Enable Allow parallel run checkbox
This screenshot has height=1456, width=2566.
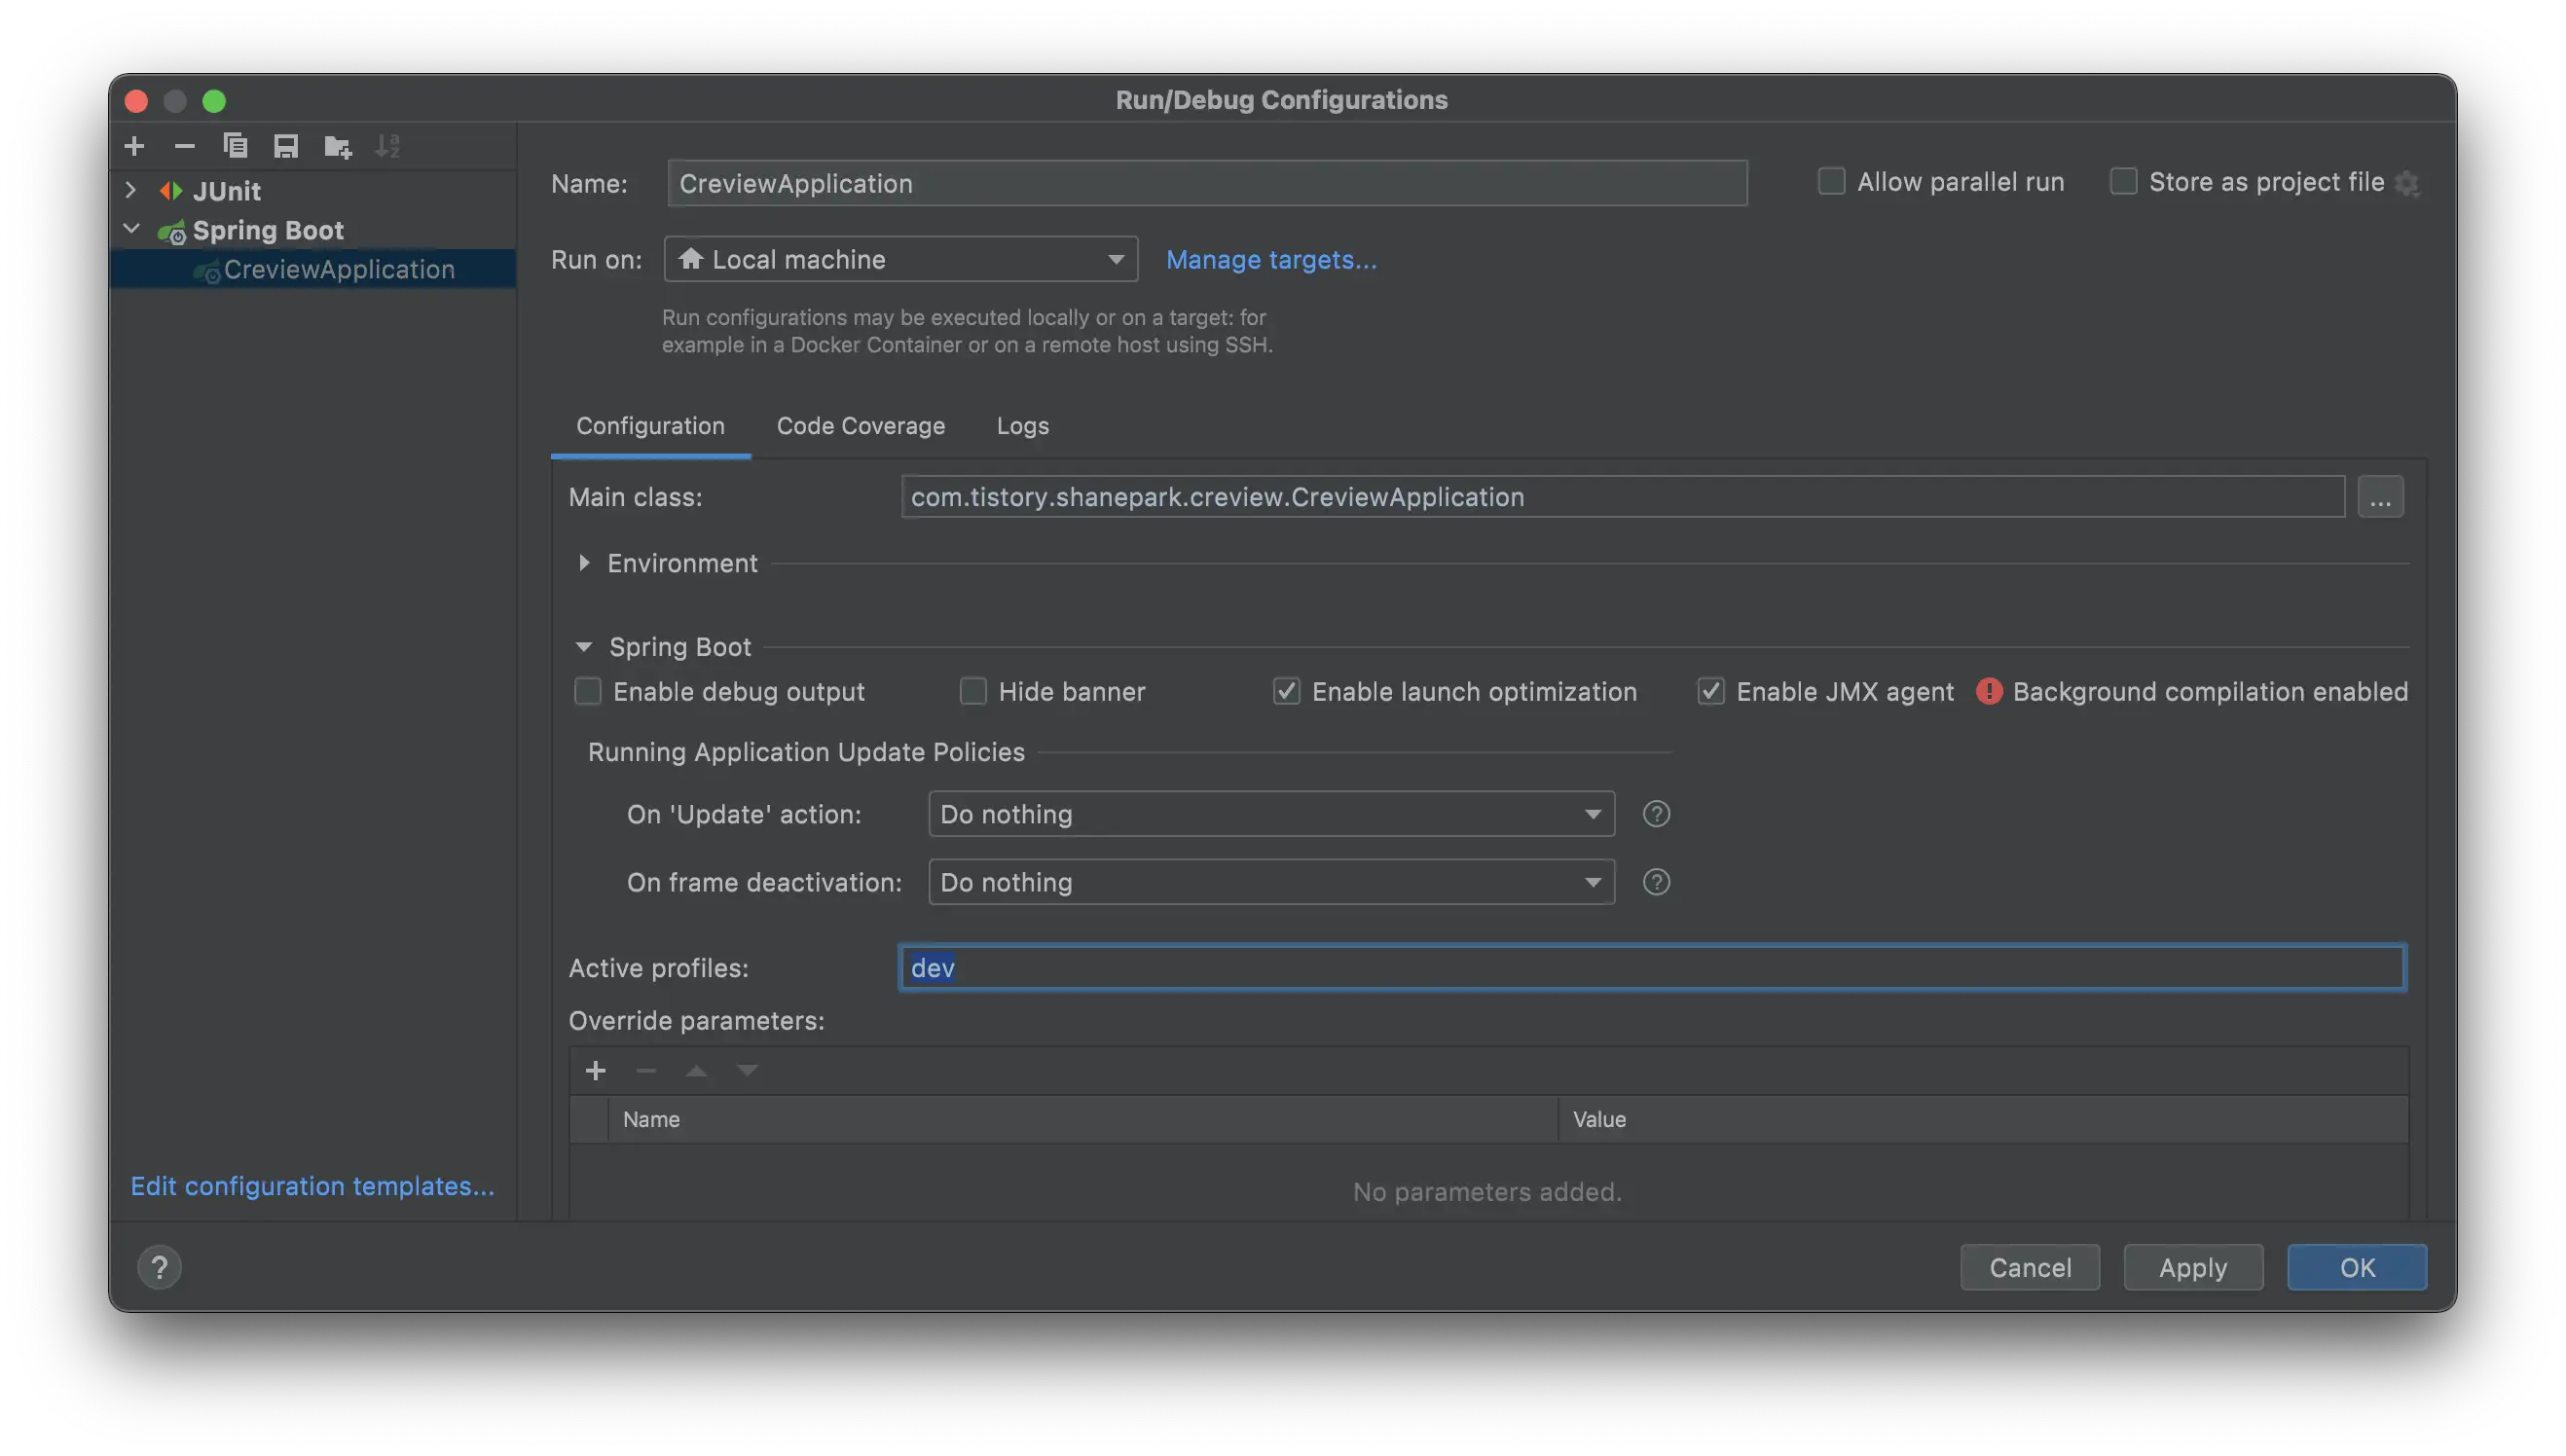(x=1831, y=182)
